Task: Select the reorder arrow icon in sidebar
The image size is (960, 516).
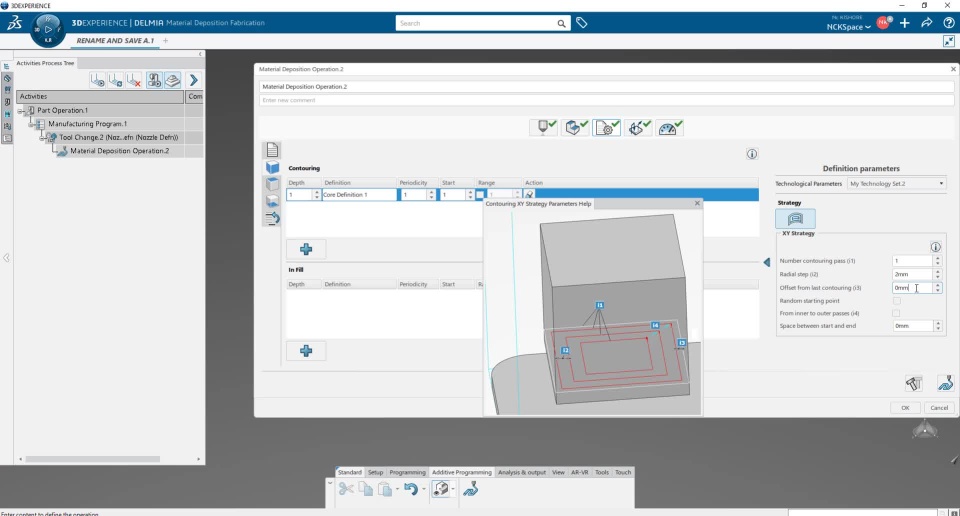Action: tap(272, 218)
